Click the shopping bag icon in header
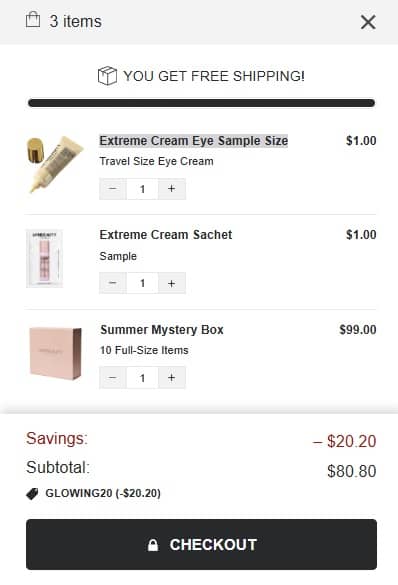 33,19
